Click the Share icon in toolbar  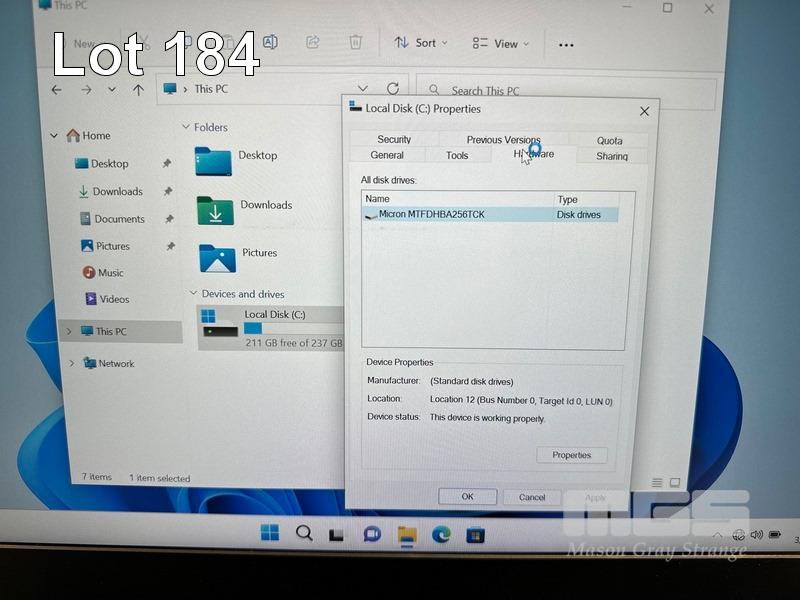click(x=312, y=43)
